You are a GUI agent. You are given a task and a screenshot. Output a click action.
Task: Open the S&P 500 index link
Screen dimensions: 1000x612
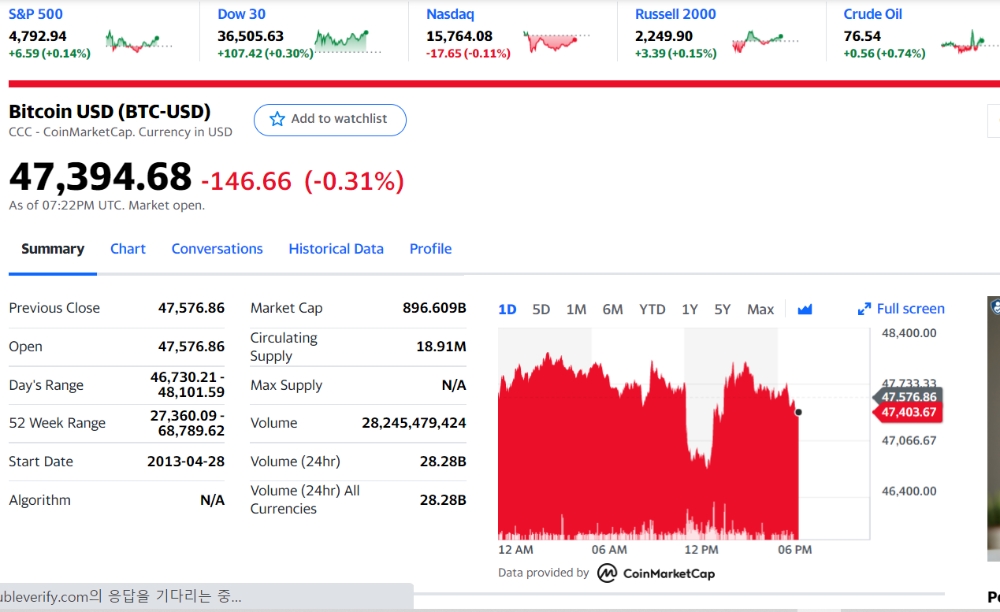(36, 14)
